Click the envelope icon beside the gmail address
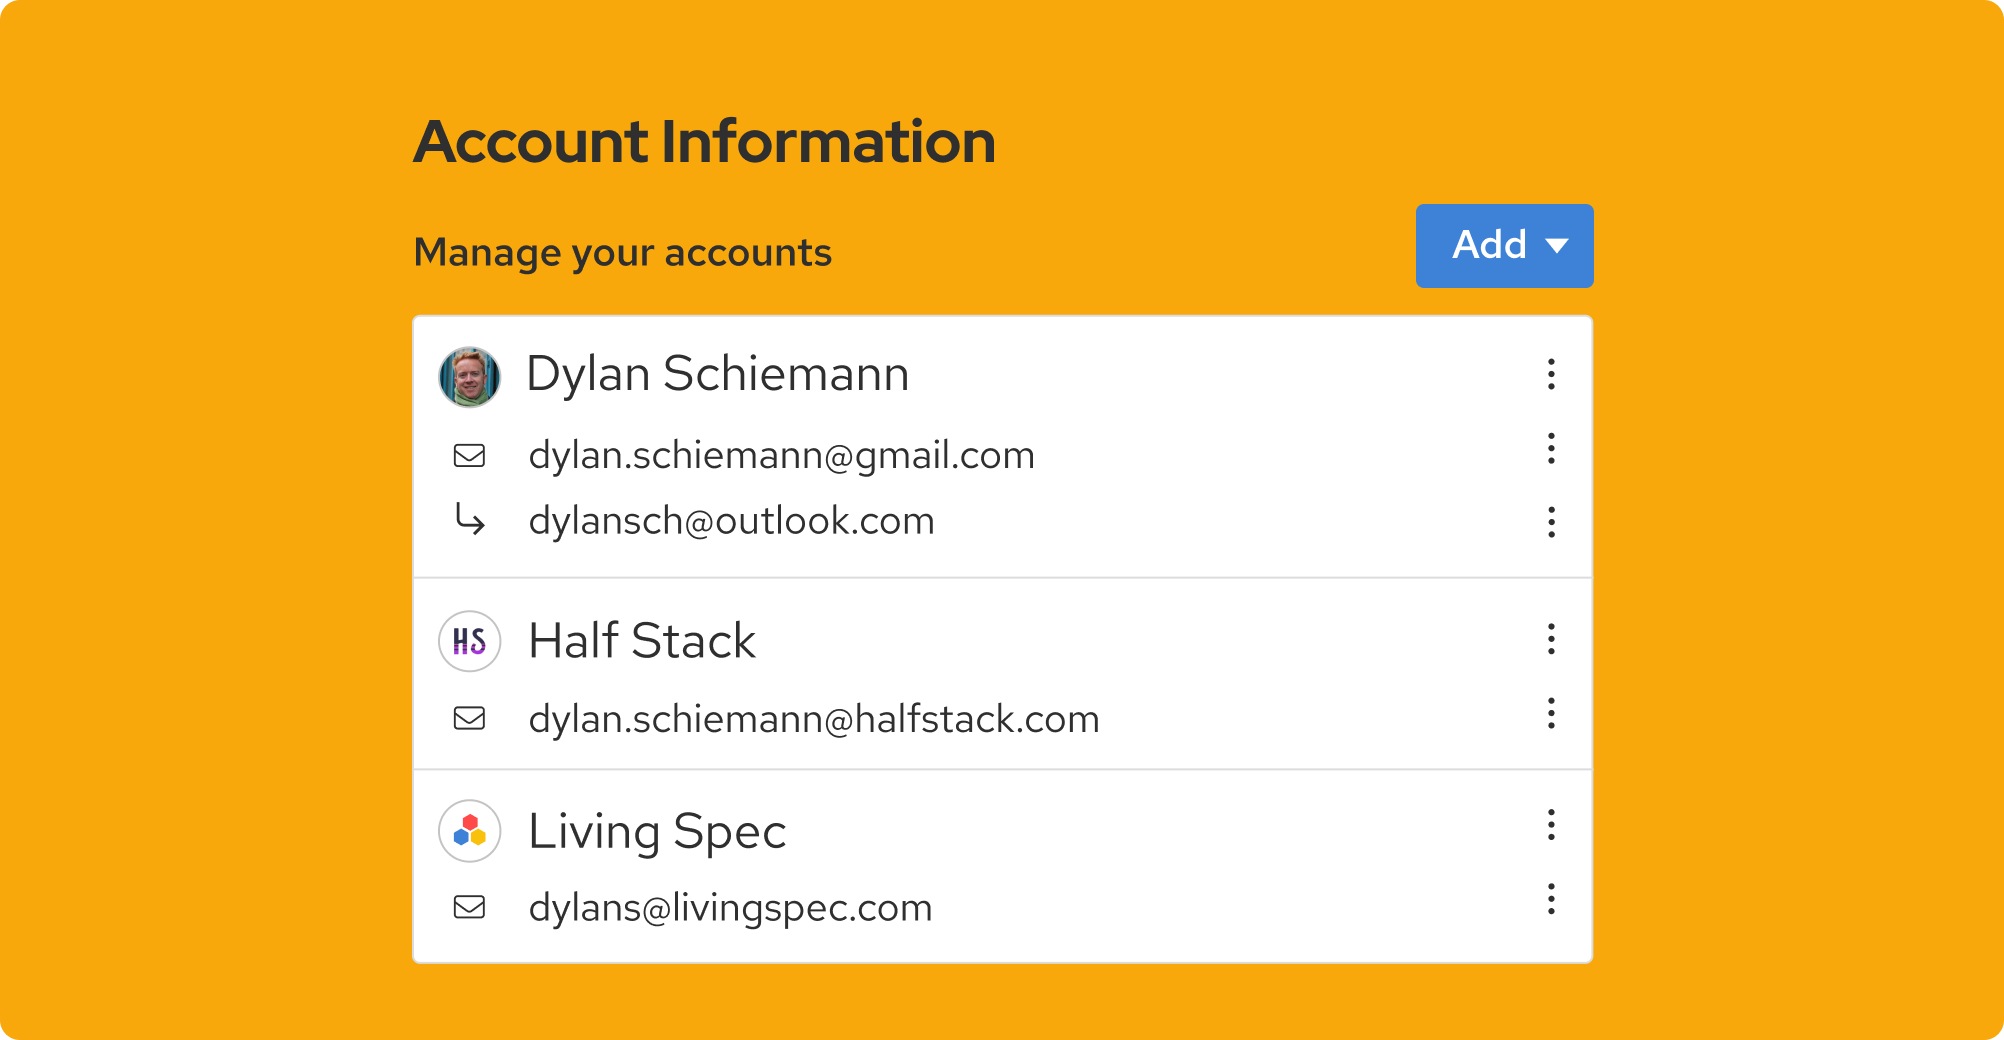 click(470, 456)
